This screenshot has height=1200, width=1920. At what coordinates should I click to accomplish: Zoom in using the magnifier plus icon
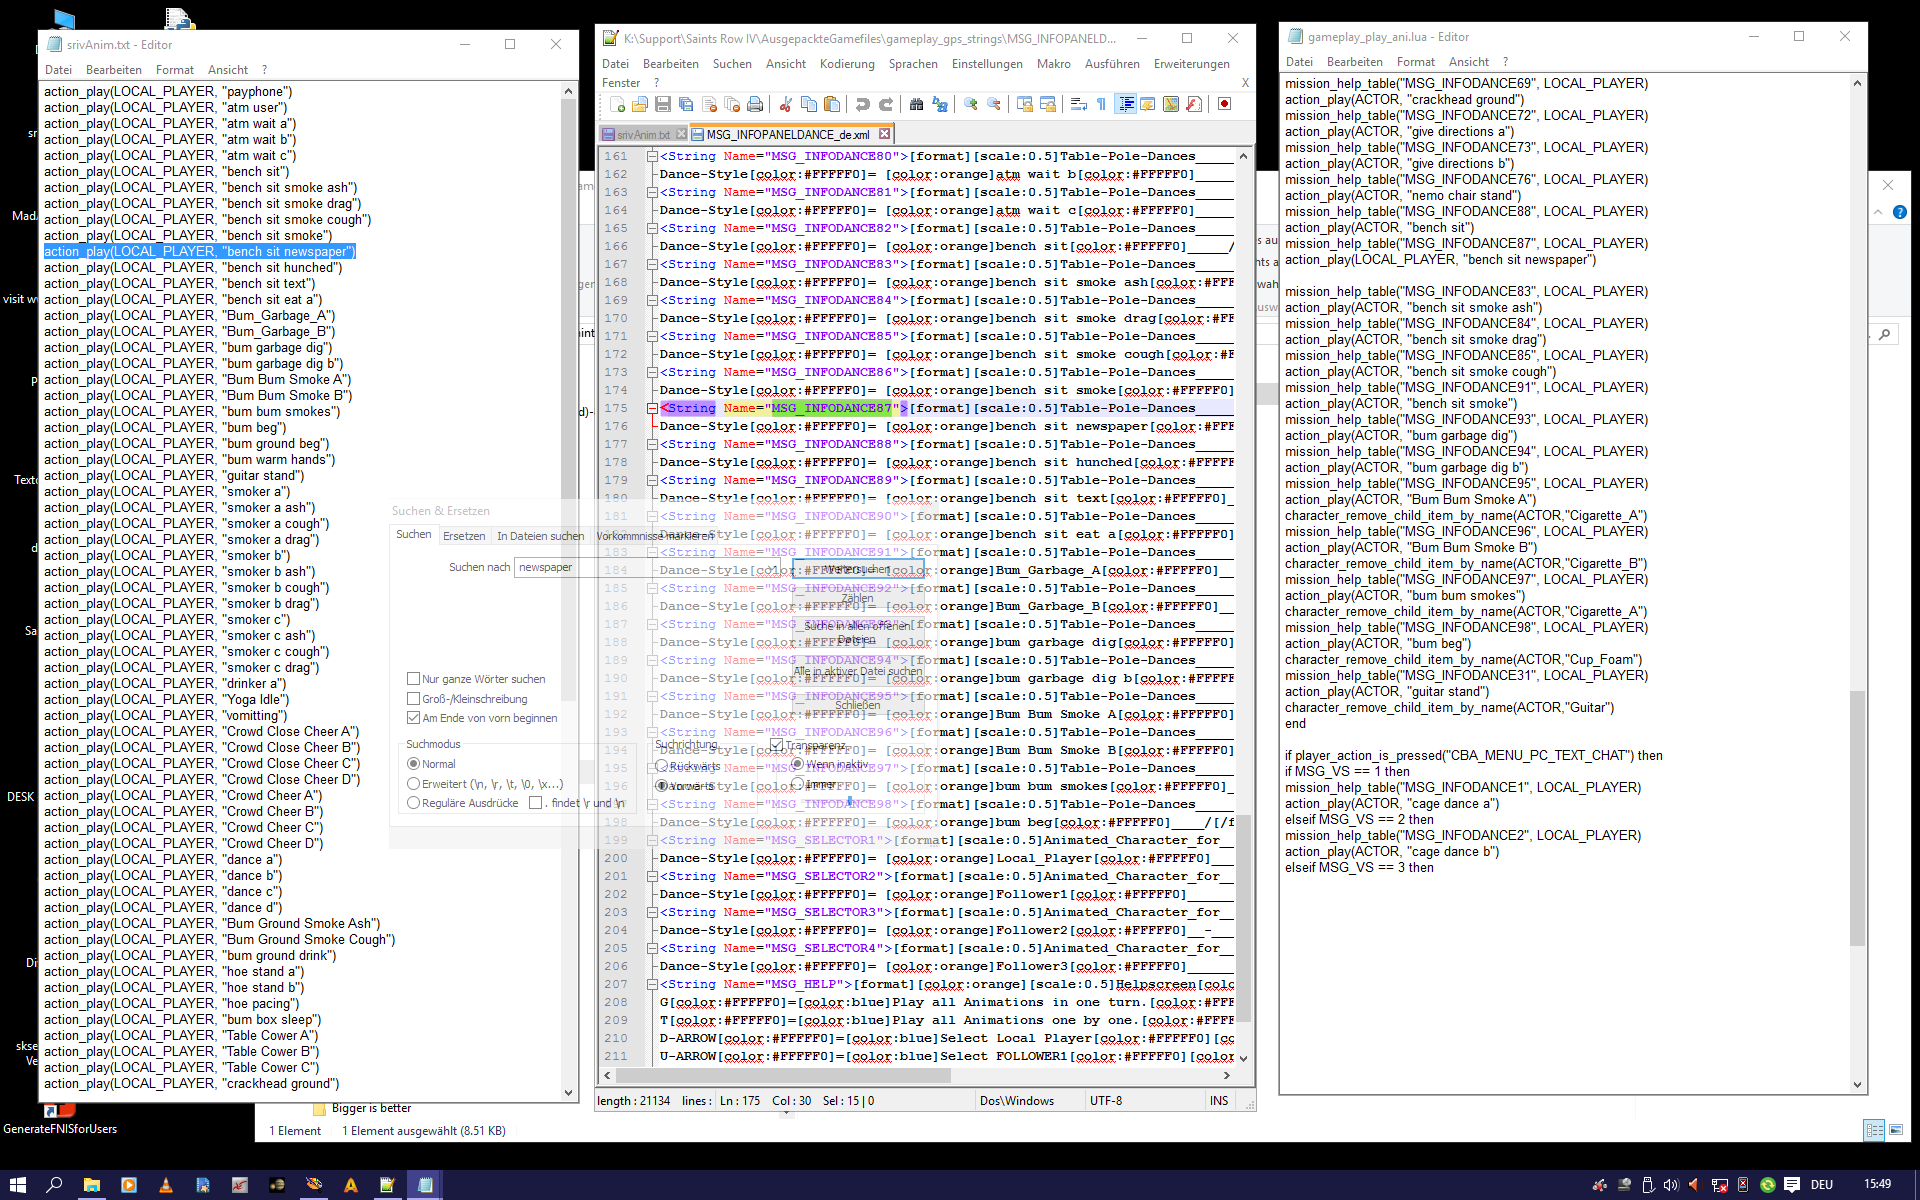click(970, 104)
